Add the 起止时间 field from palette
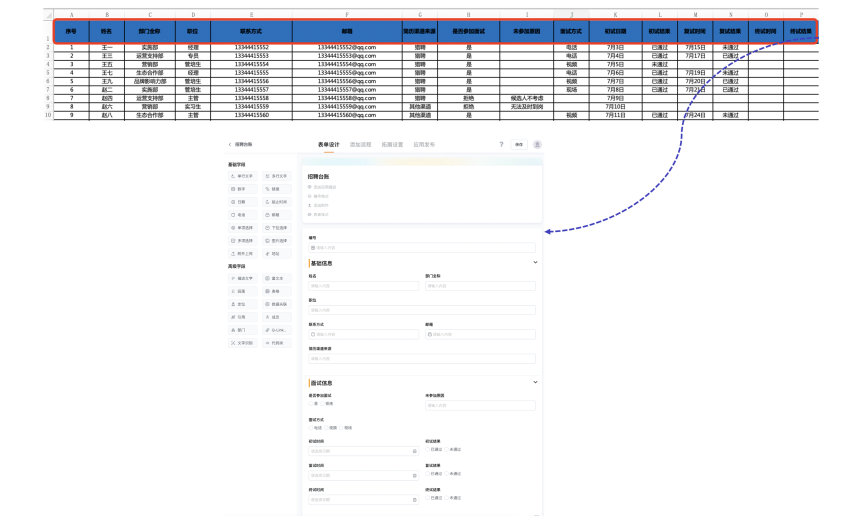The image size is (863, 516). [277, 202]
